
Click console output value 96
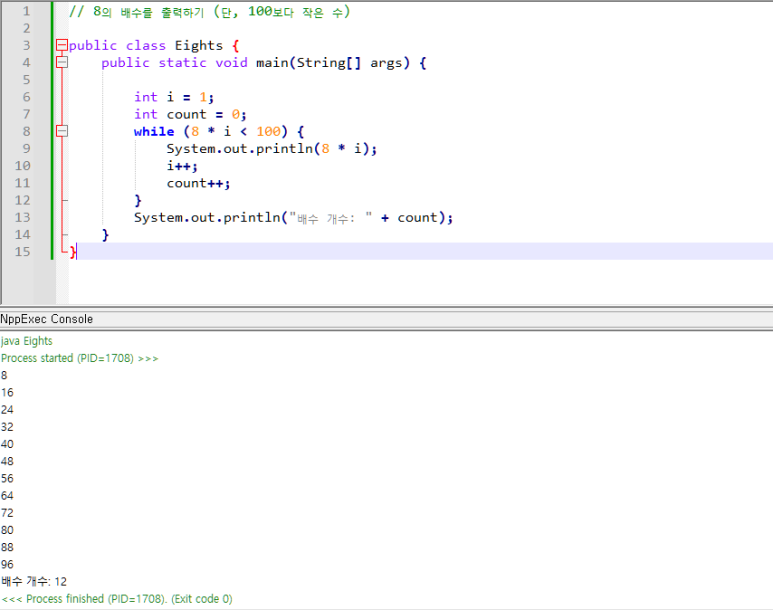7,565
